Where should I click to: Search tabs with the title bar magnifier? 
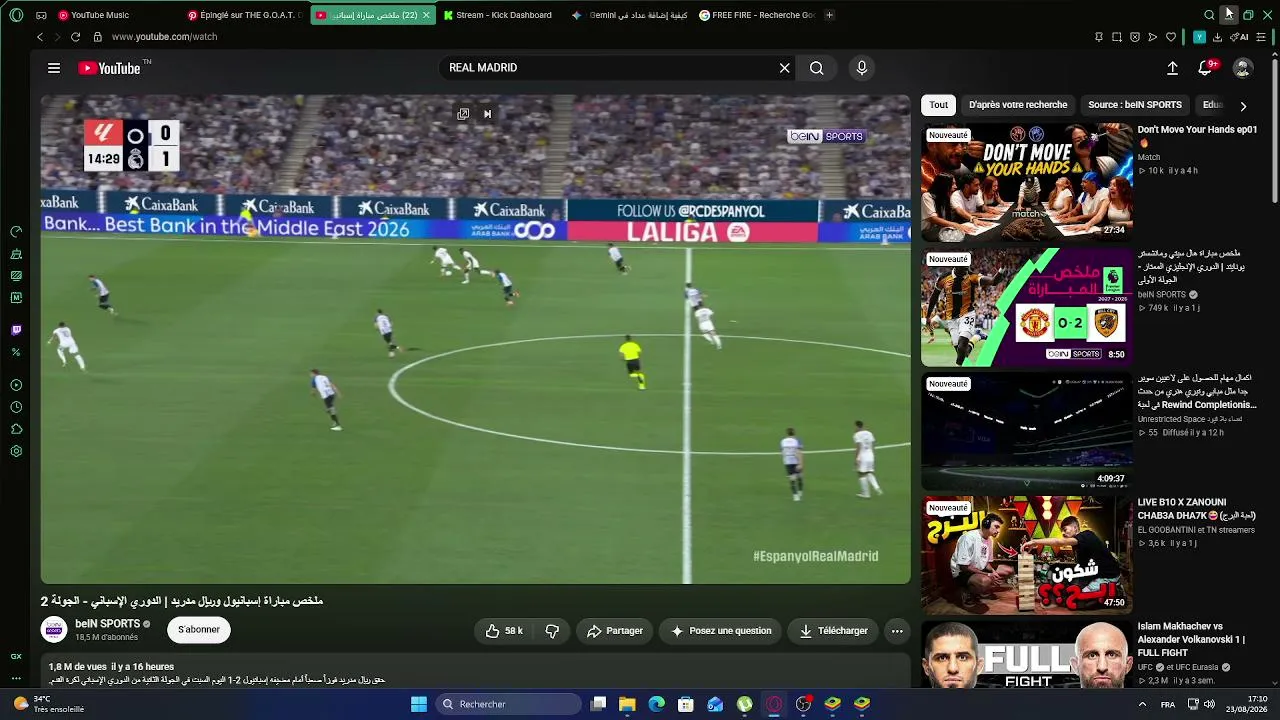(x=1209, y=15)
